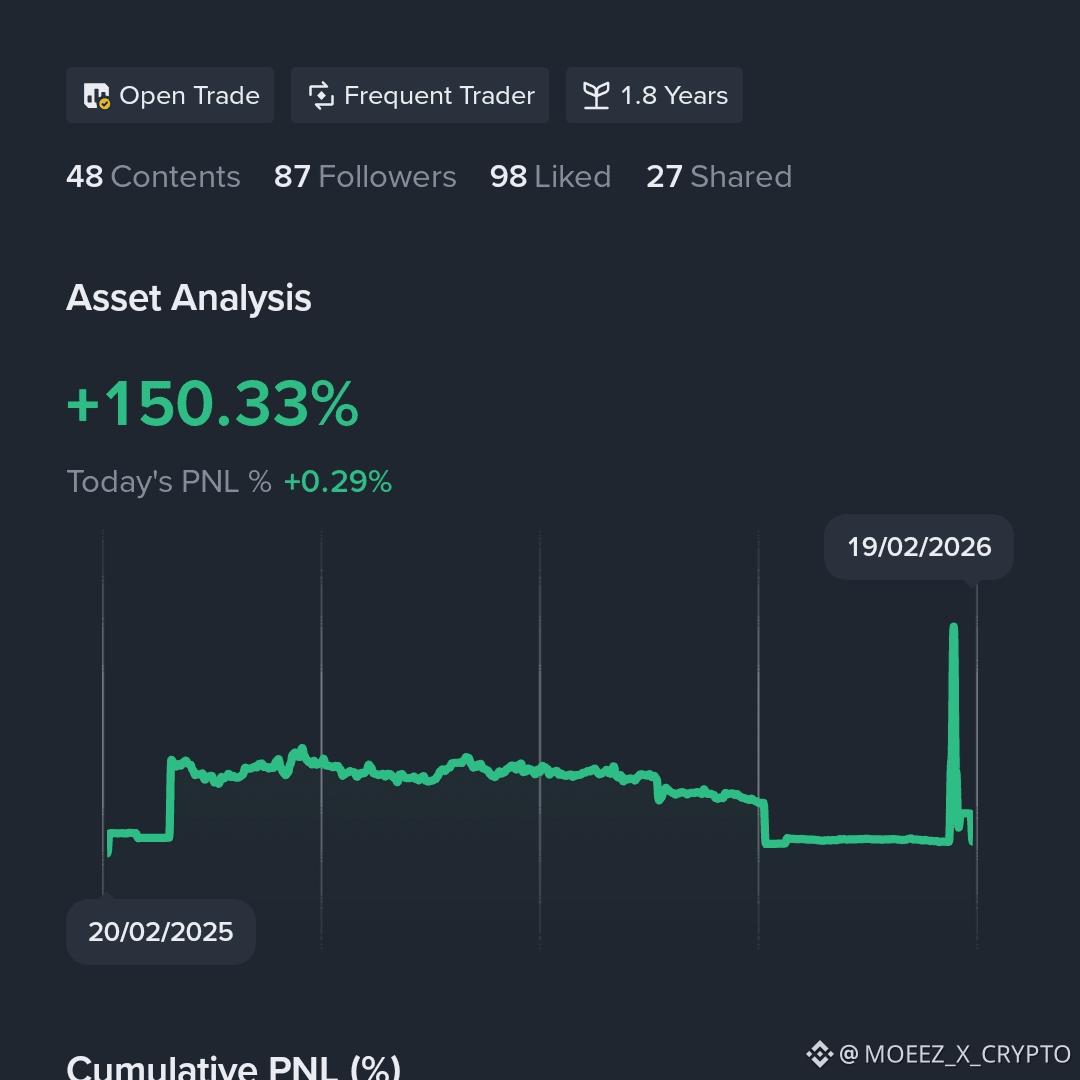View the 98 Liked count
The image size is (1080, 1080).
click(550, 177)
